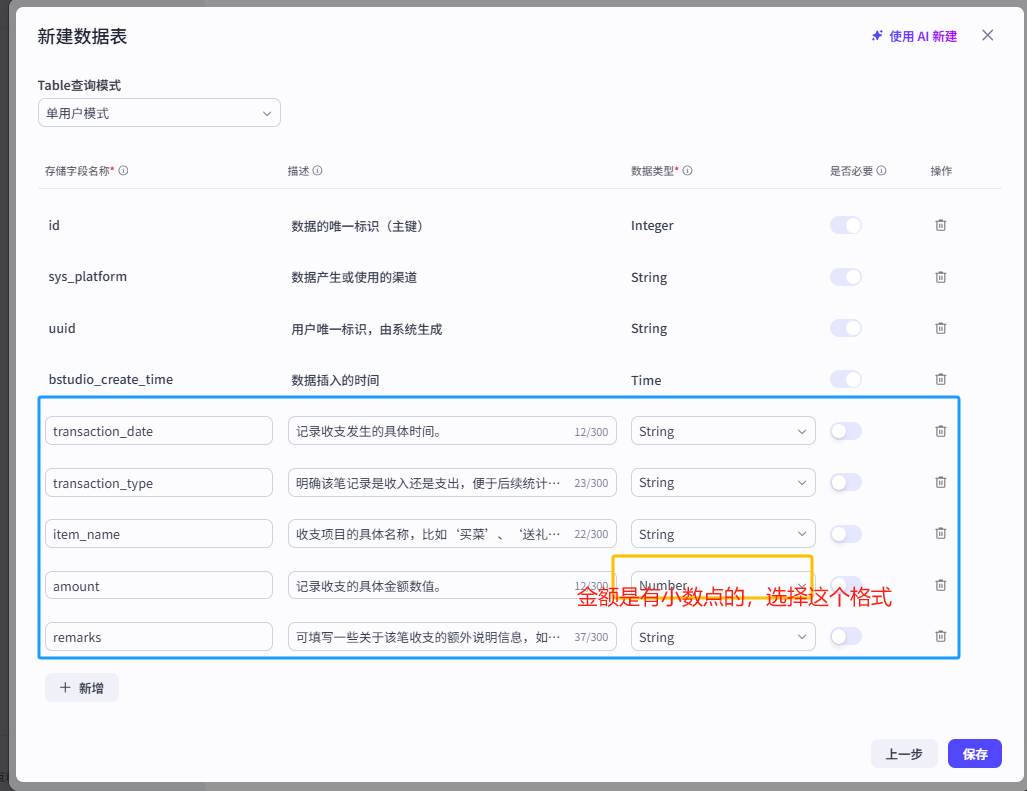Click info icon beside 描述 header
The image size is (1027, 791).
317,171
